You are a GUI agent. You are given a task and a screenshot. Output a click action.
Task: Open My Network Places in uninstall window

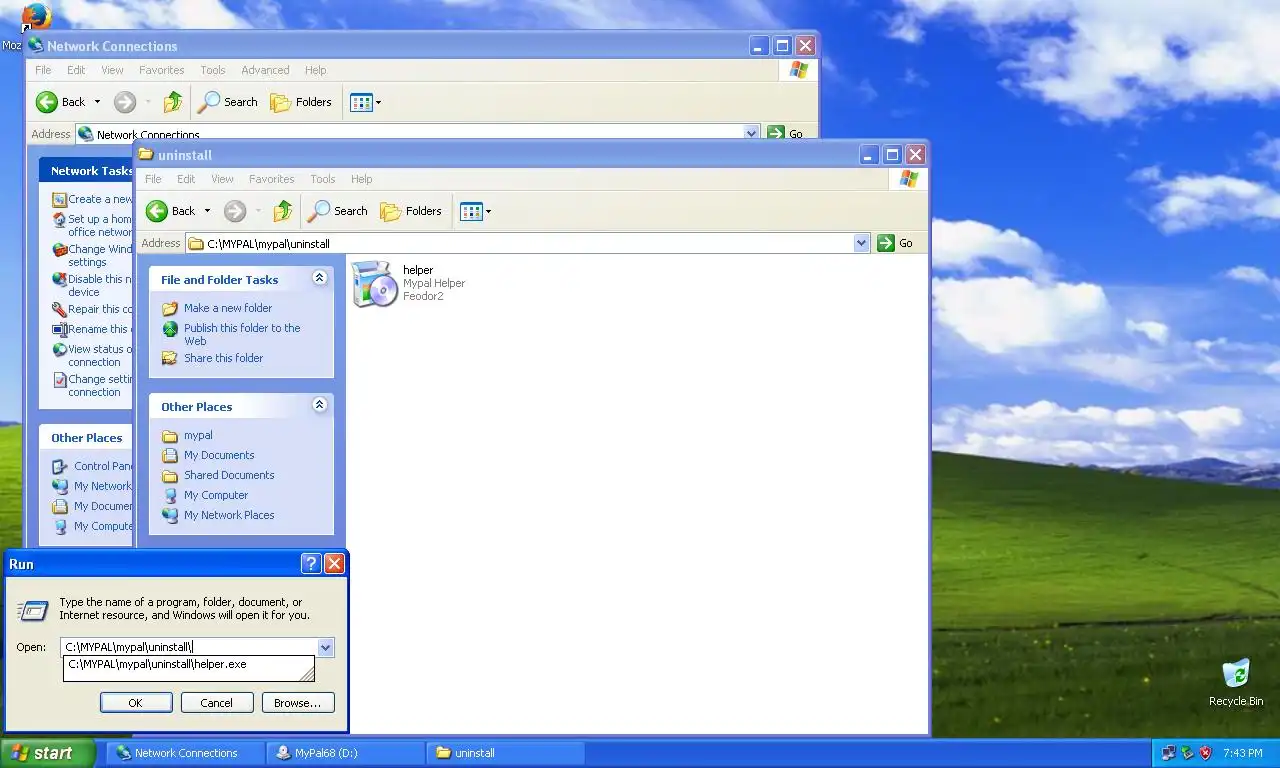pos(229,515)
